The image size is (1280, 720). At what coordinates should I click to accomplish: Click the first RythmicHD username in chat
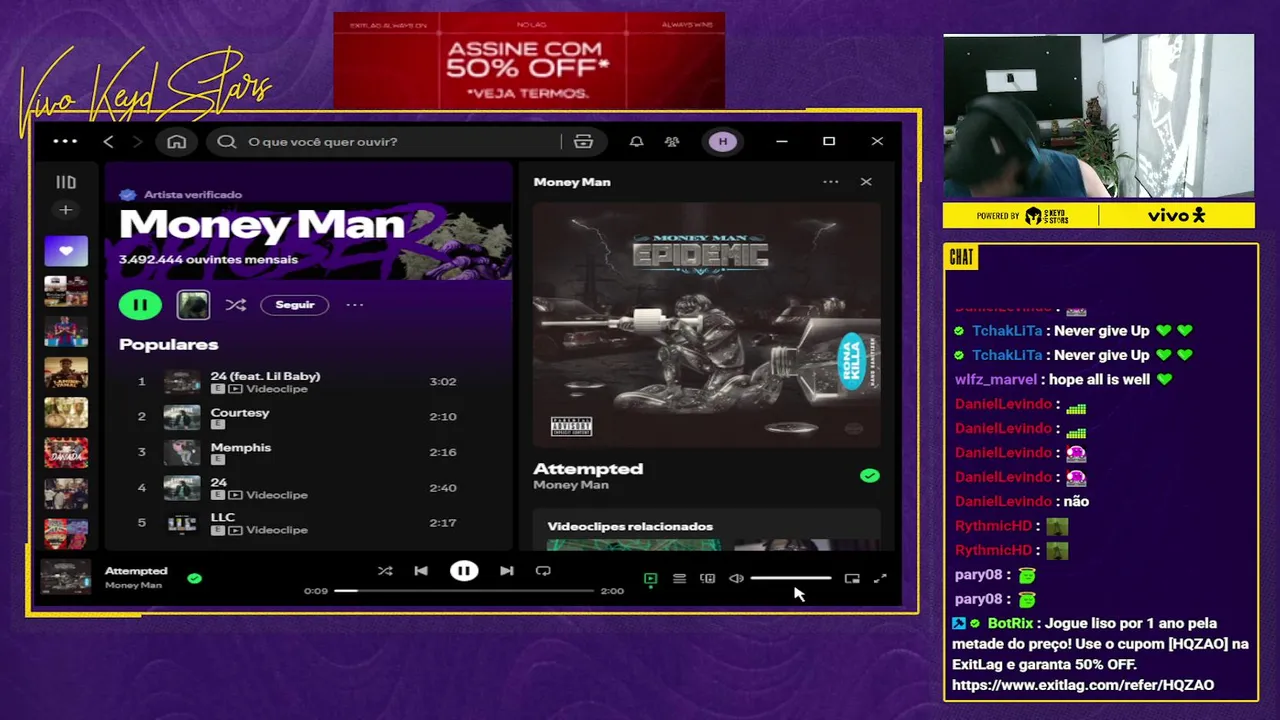coord(993,526)
